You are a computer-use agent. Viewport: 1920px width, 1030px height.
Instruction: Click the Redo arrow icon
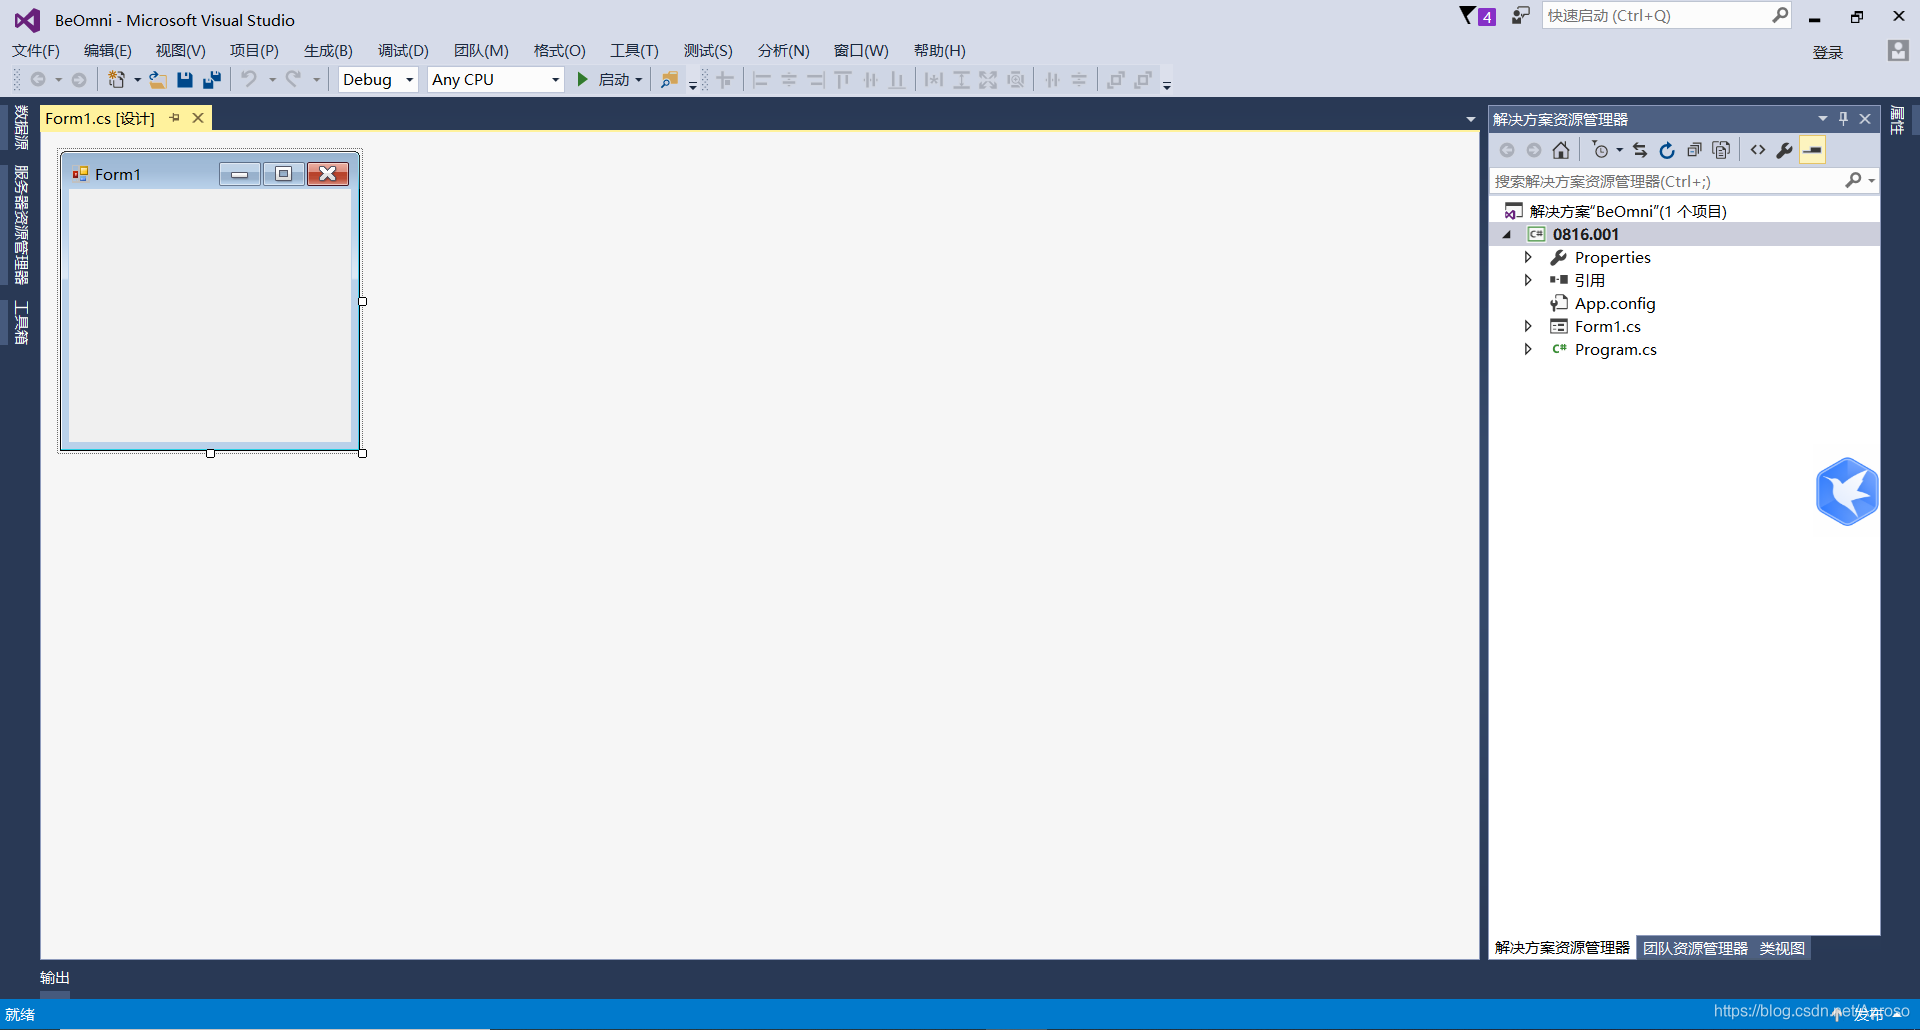pos(293,79)
